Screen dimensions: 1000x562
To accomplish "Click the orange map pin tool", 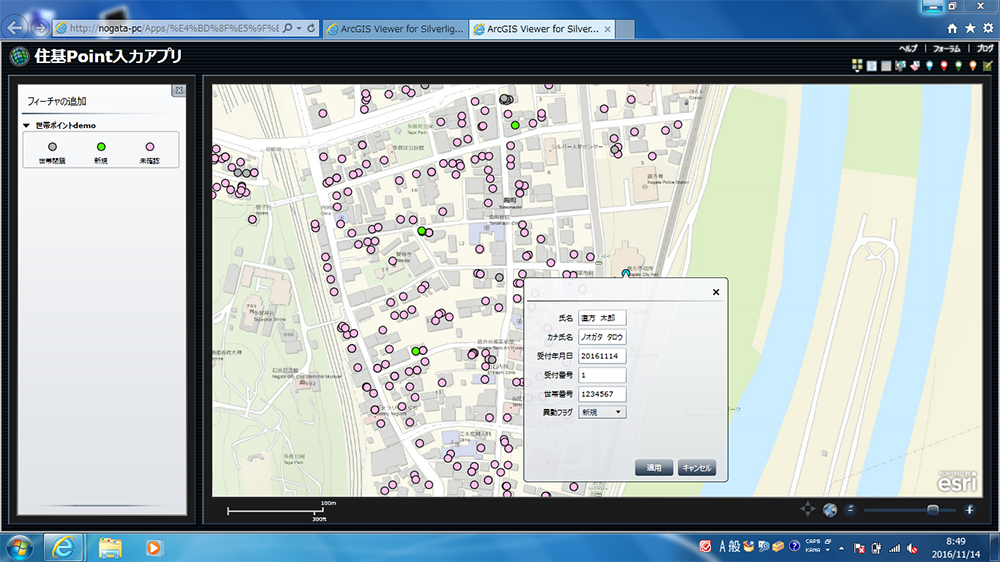I will click(973, 66).
